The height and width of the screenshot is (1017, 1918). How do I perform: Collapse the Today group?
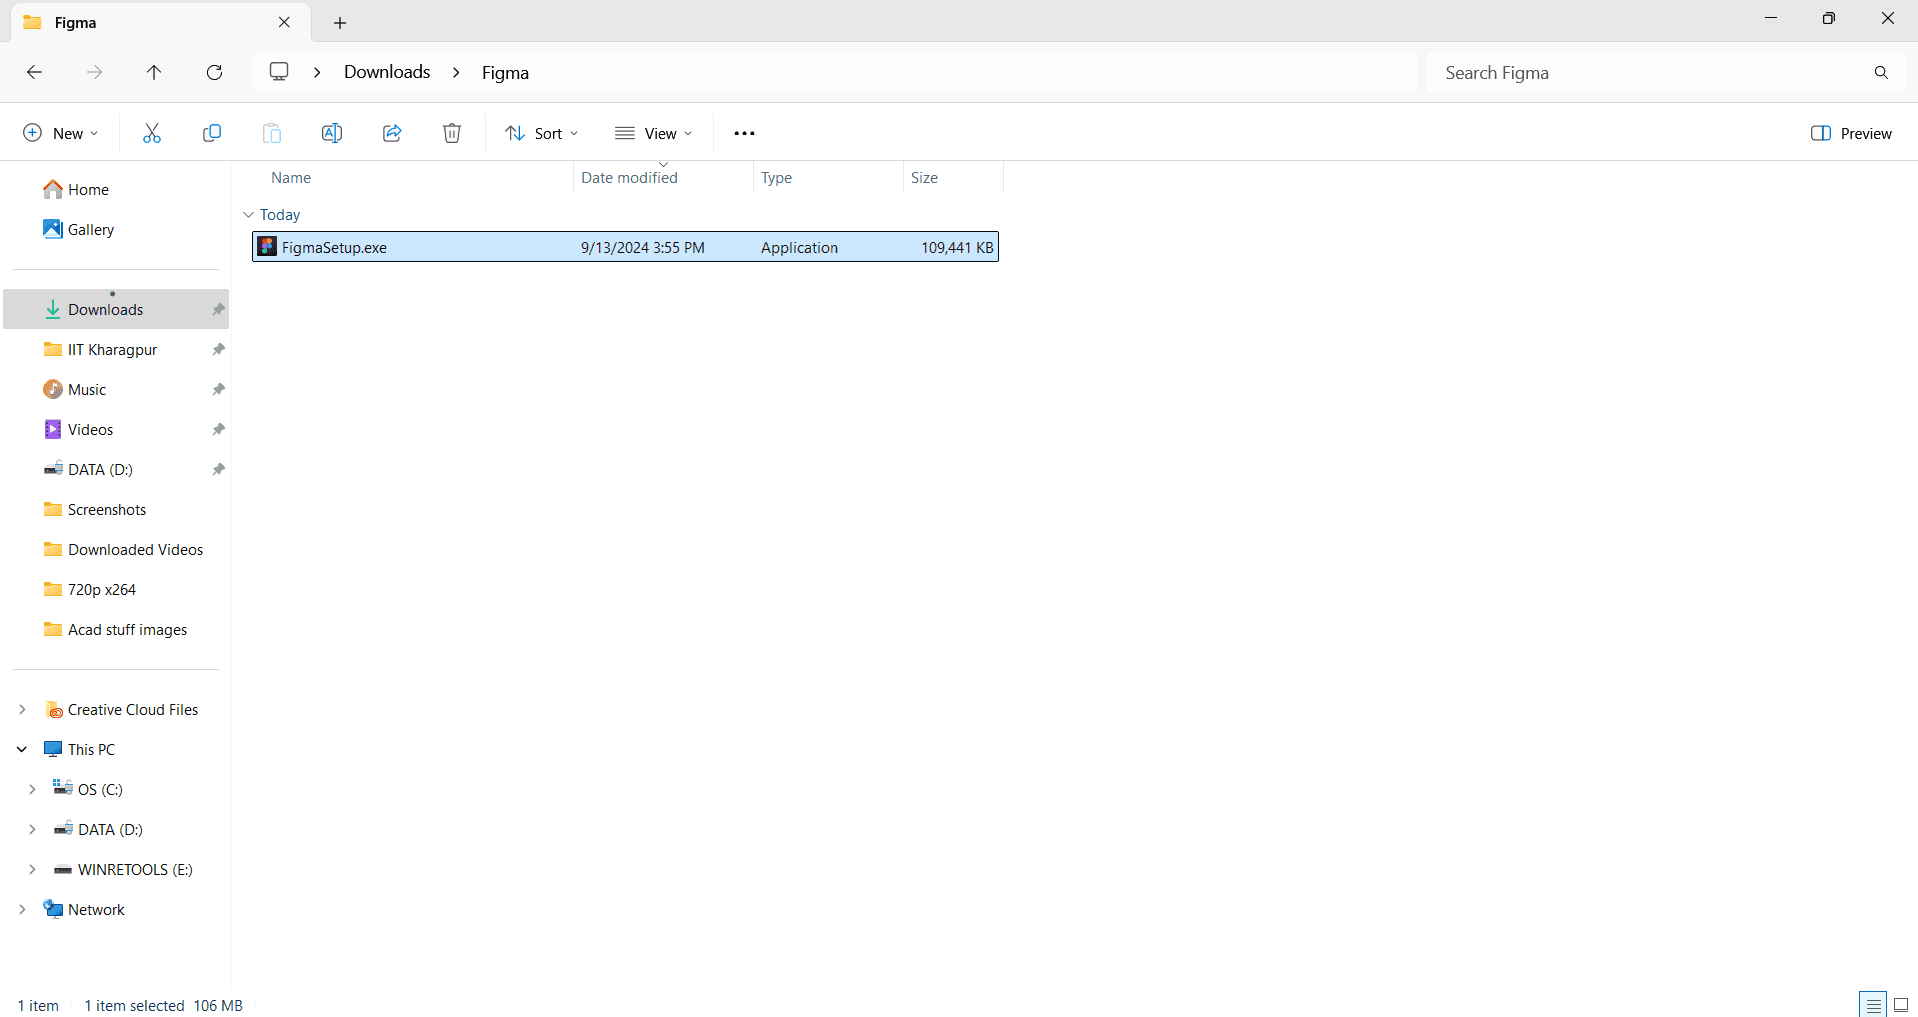coord(248,214)
